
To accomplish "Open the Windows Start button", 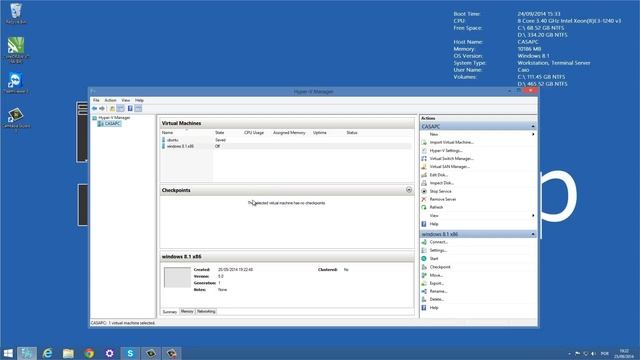I will click(x=8, y=353).
